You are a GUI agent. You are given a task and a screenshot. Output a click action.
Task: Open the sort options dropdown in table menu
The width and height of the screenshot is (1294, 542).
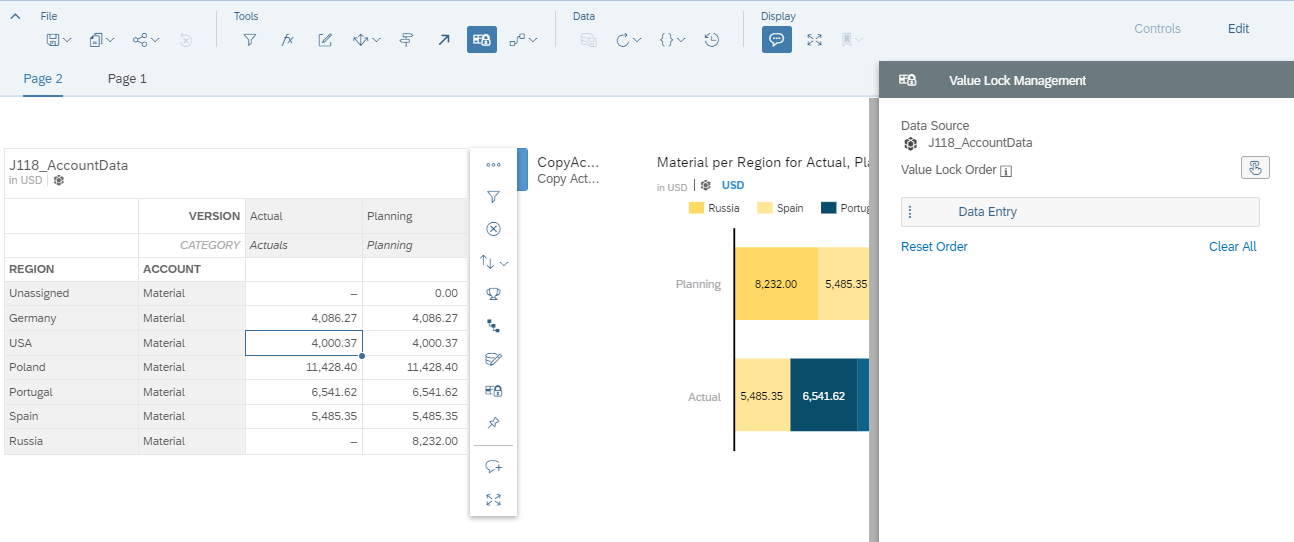tap(494, 262)
